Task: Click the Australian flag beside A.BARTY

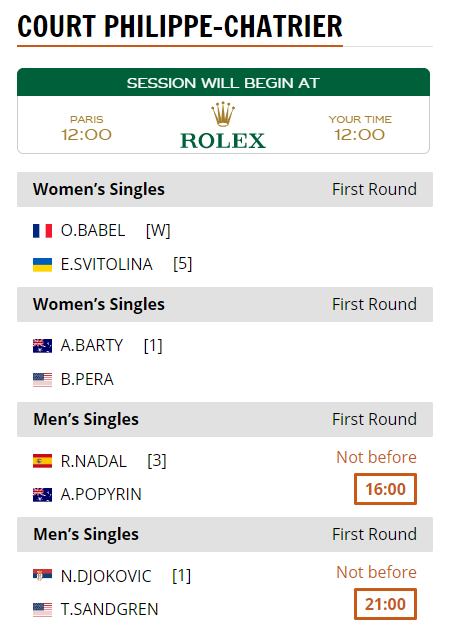Action: point(42,346)
